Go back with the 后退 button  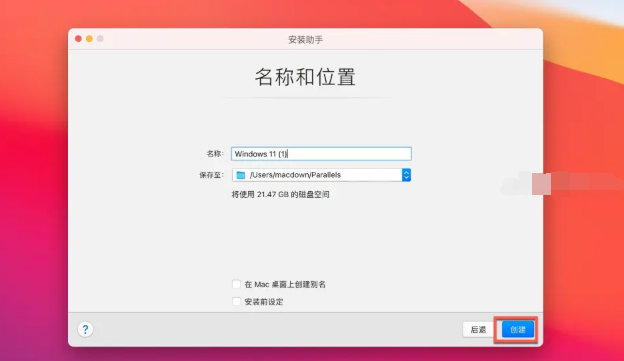click(478, 330)
